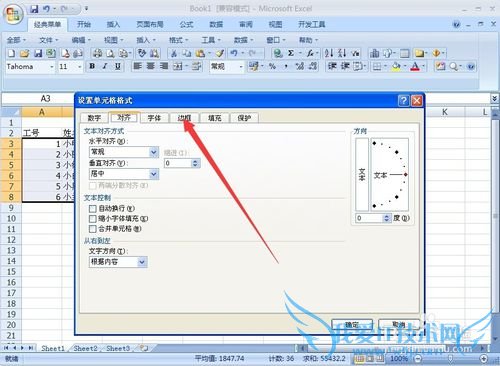Click the Undo arrow in classic toolbar

point(234,53)
